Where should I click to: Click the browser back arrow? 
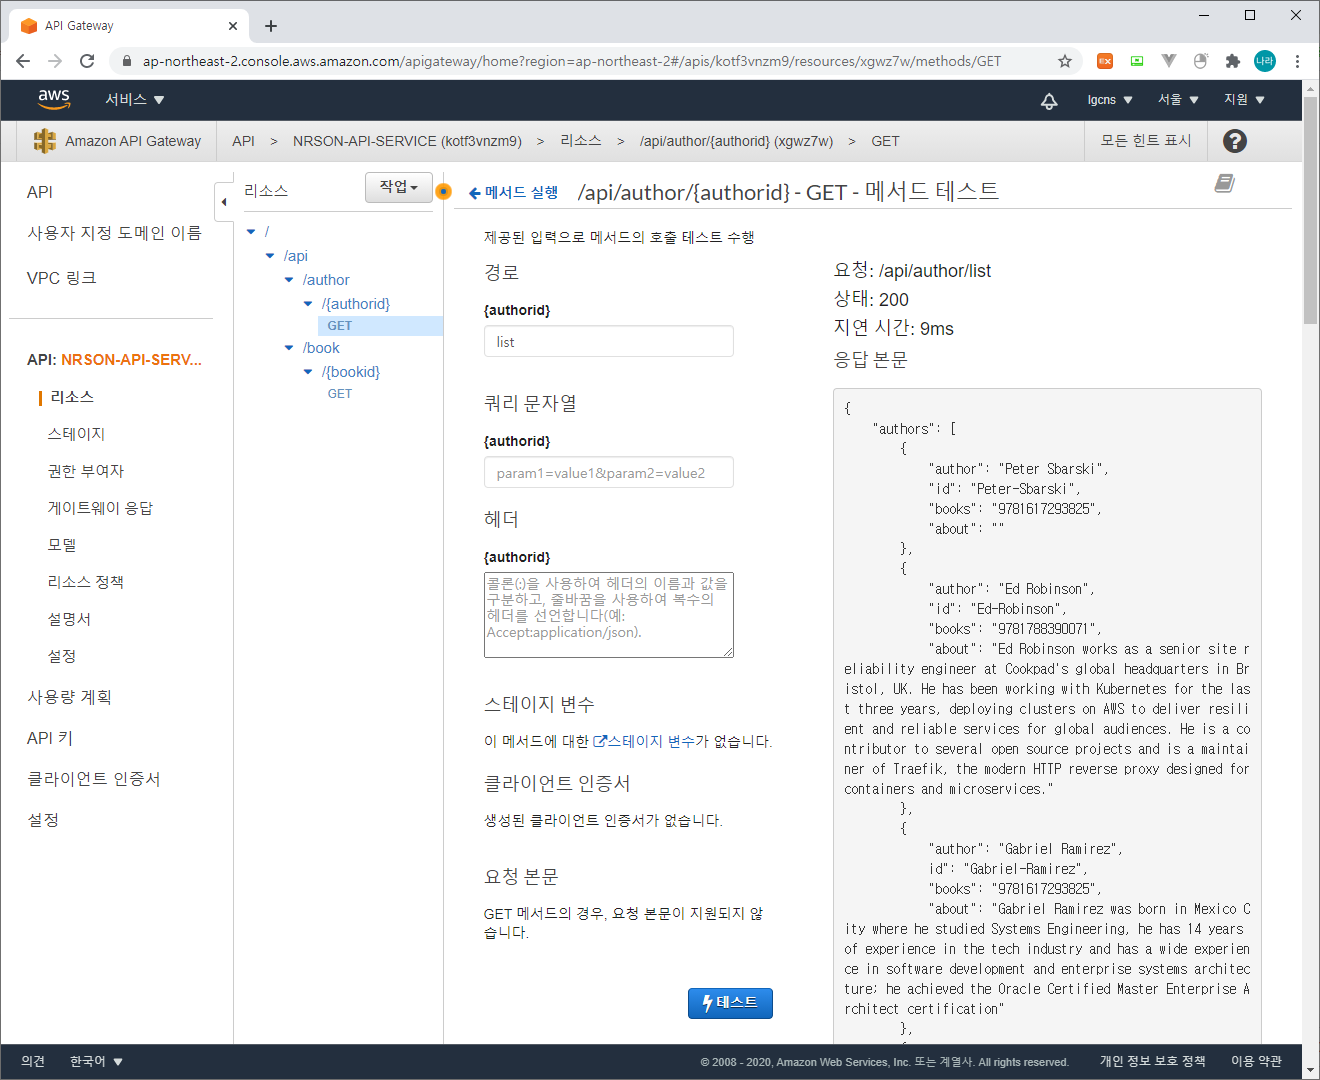23,61
